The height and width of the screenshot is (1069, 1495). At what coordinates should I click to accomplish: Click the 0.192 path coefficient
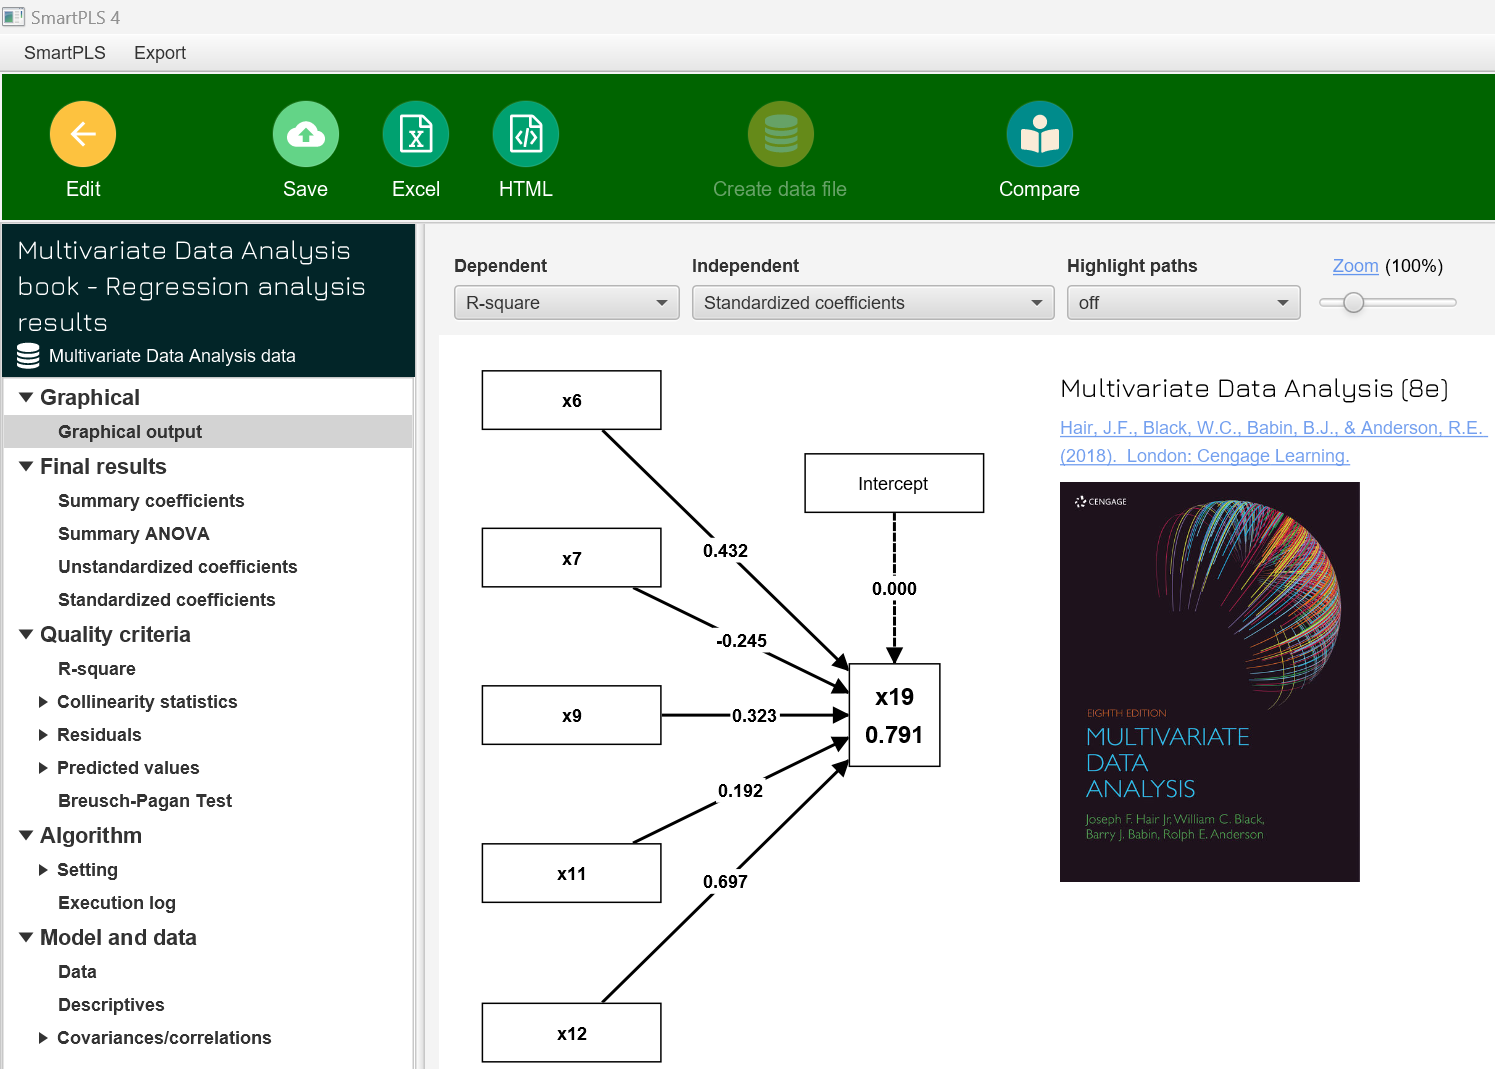740,791
